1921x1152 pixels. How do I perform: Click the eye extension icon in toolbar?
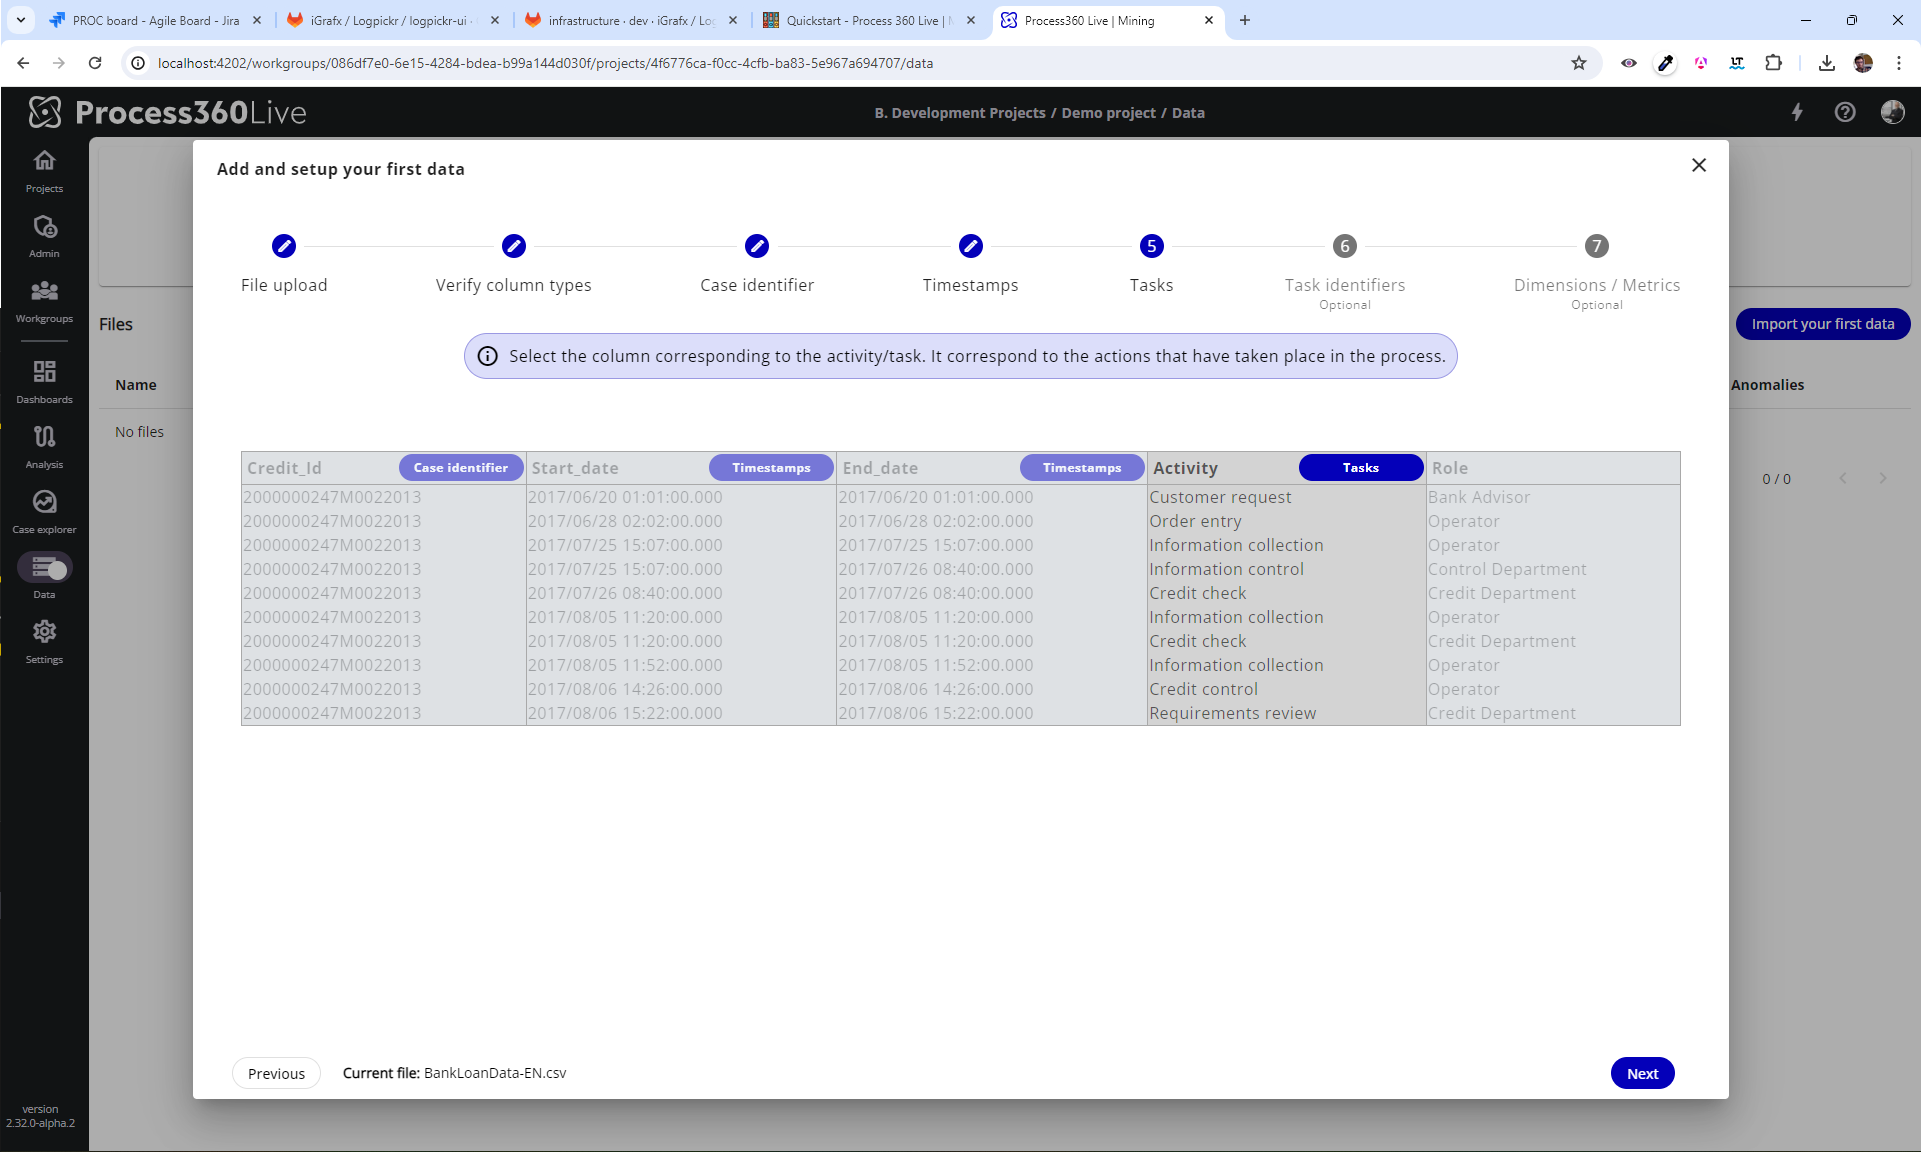(x=1629, y=63)
